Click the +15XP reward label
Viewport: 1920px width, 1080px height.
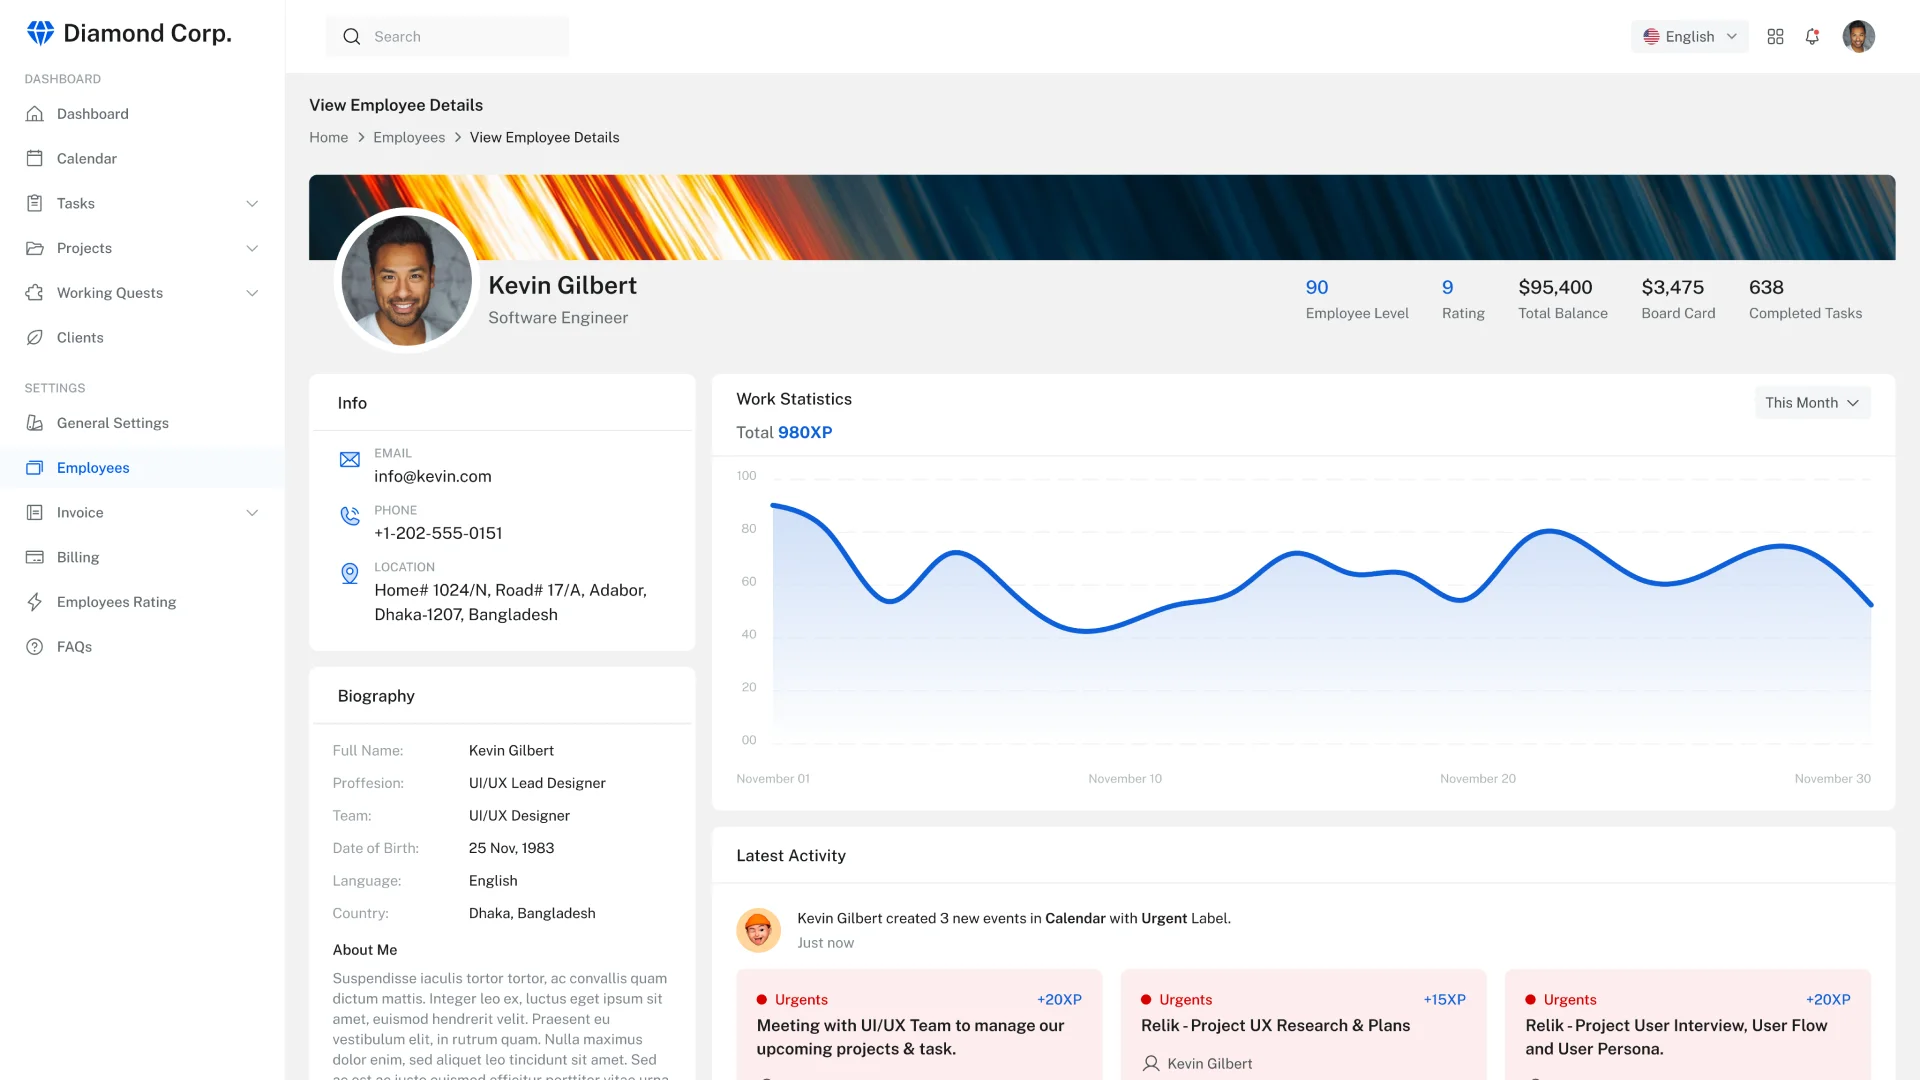[x=1444, y=1000]
